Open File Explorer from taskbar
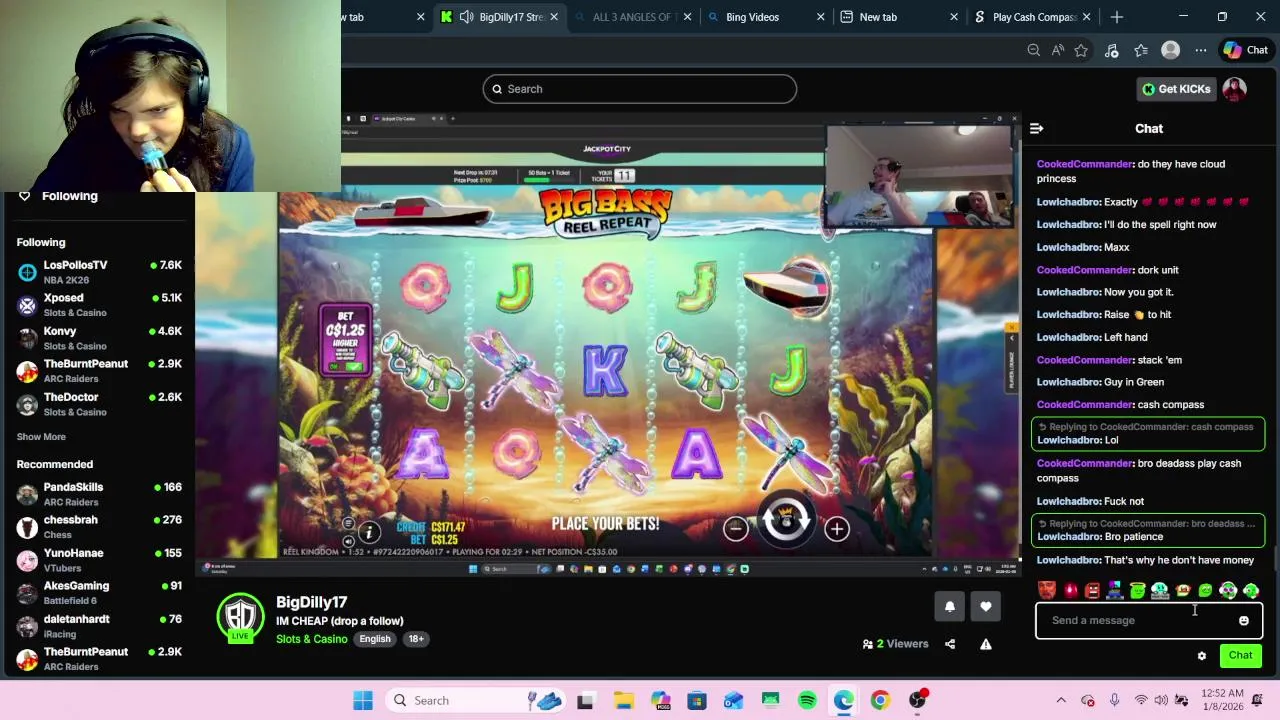This screenshot has height=720, width=1280. [623, 700]
